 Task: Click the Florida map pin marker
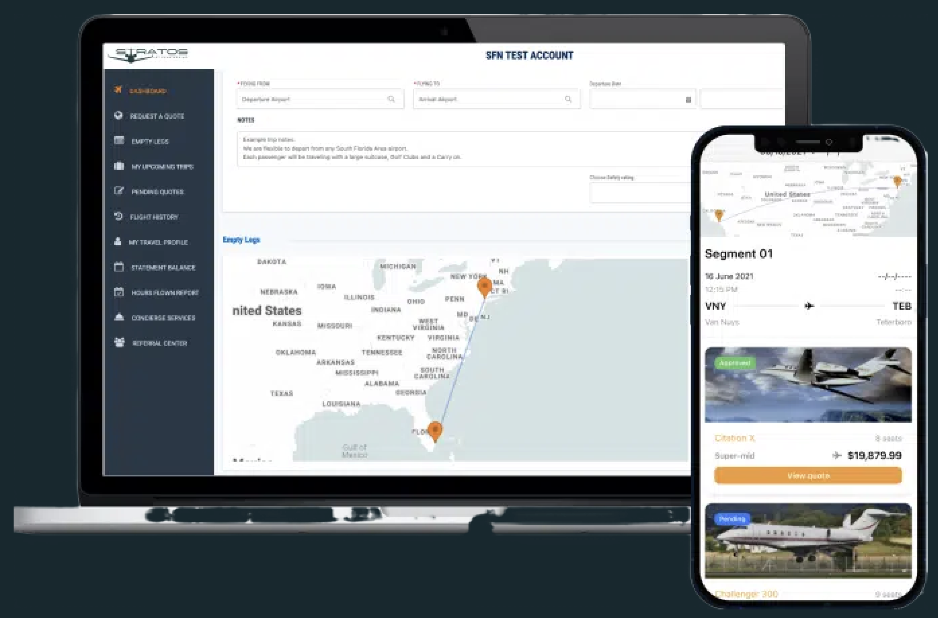(435, 431)
